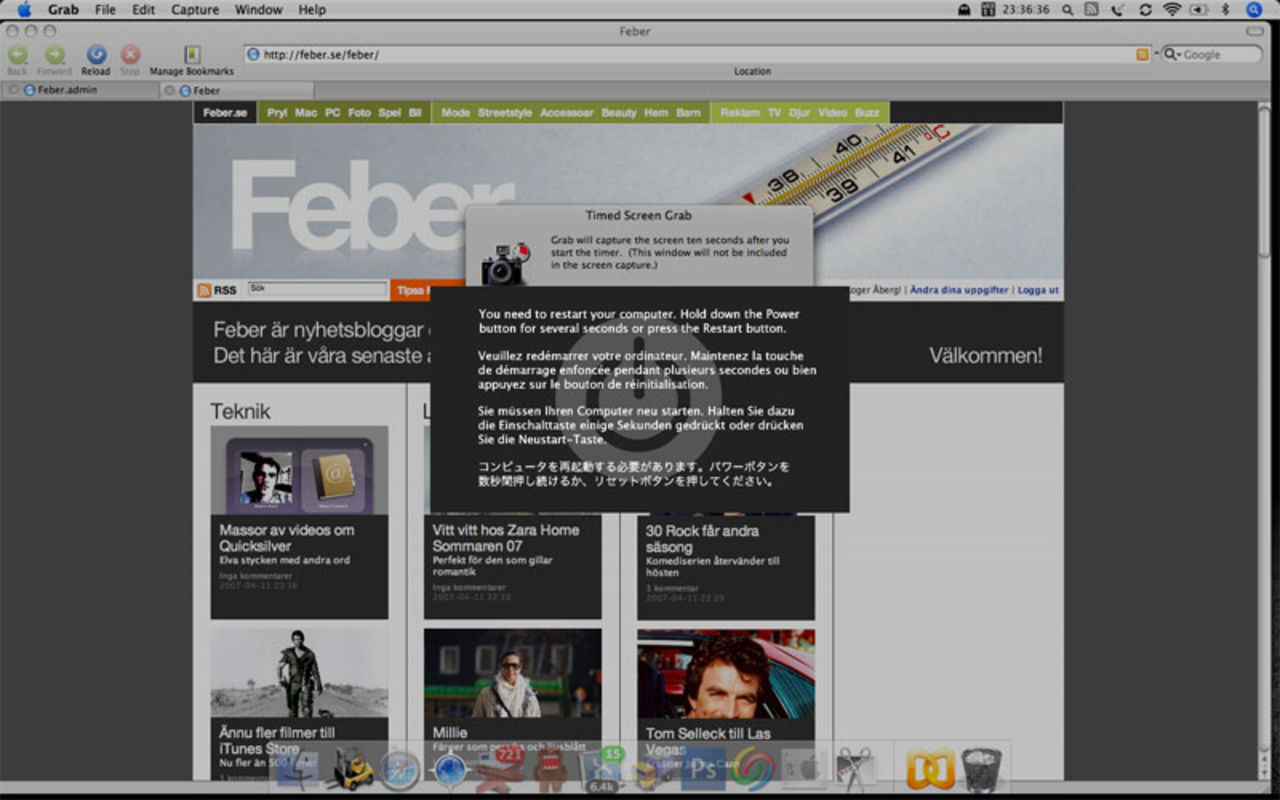Screen dimensions: 1280x800
Task: Click the Logga ut link
Action: pos(1038,290)
